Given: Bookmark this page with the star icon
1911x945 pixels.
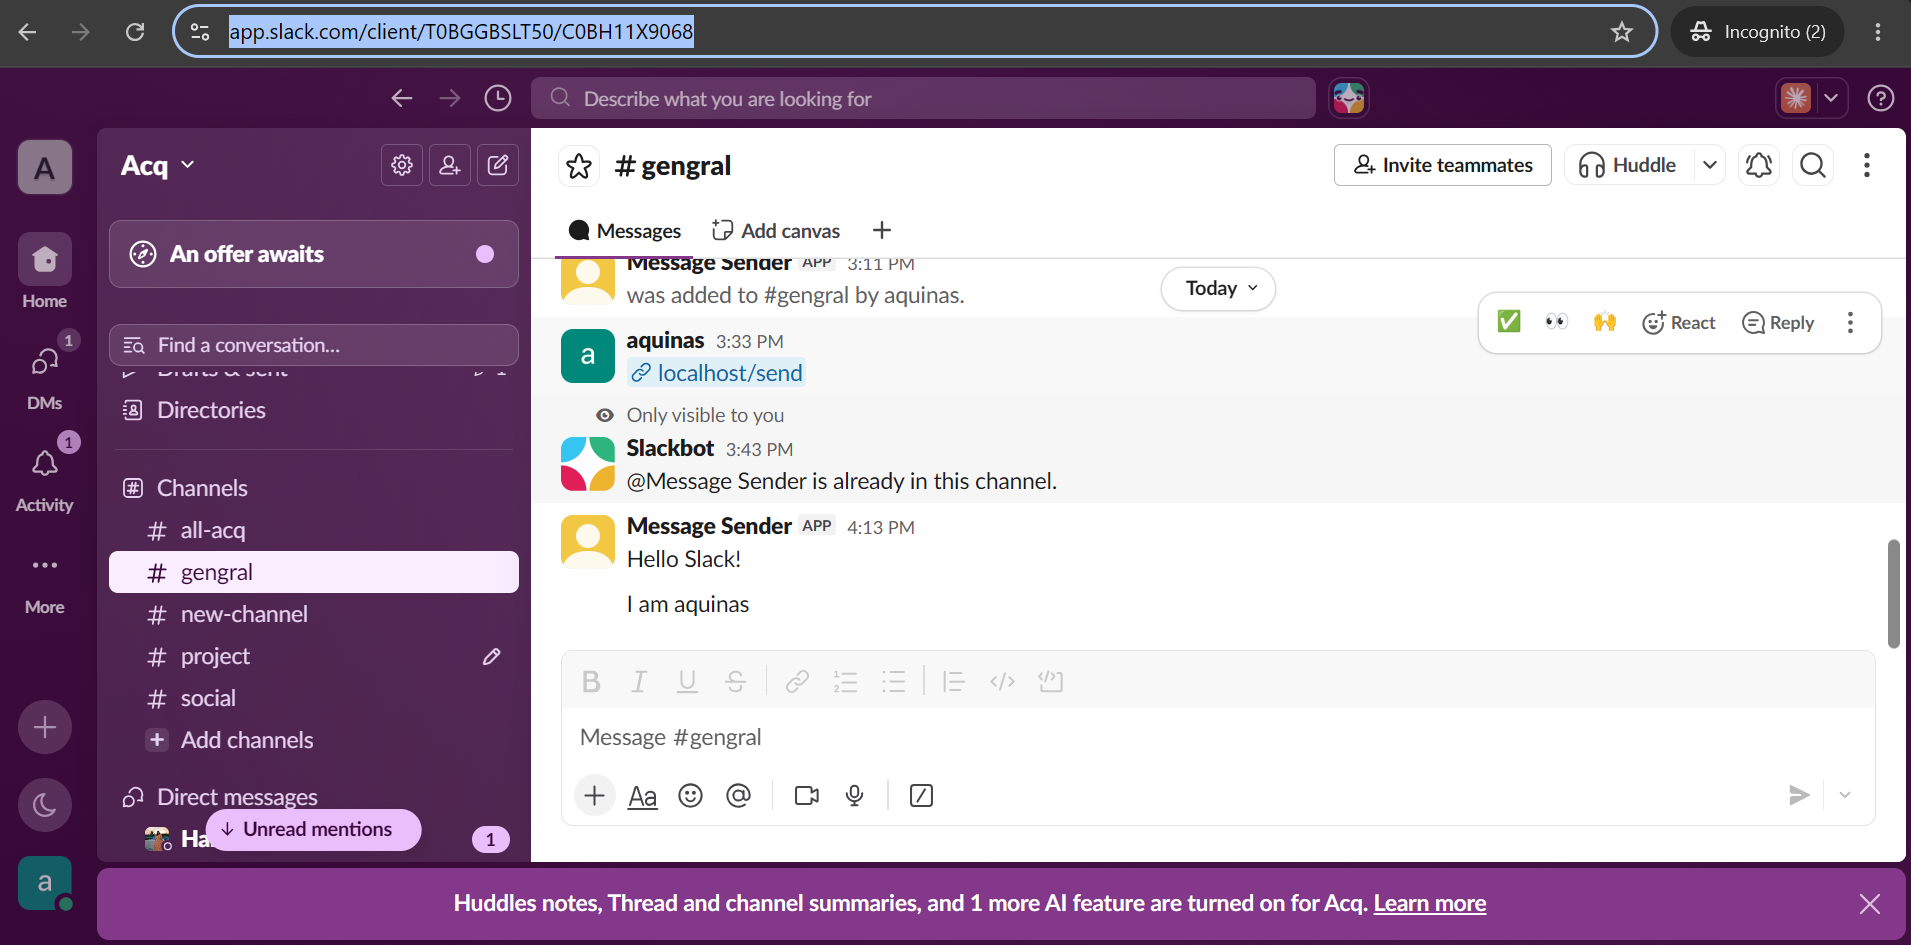Looking at the screenshot, I should 1622,32.
